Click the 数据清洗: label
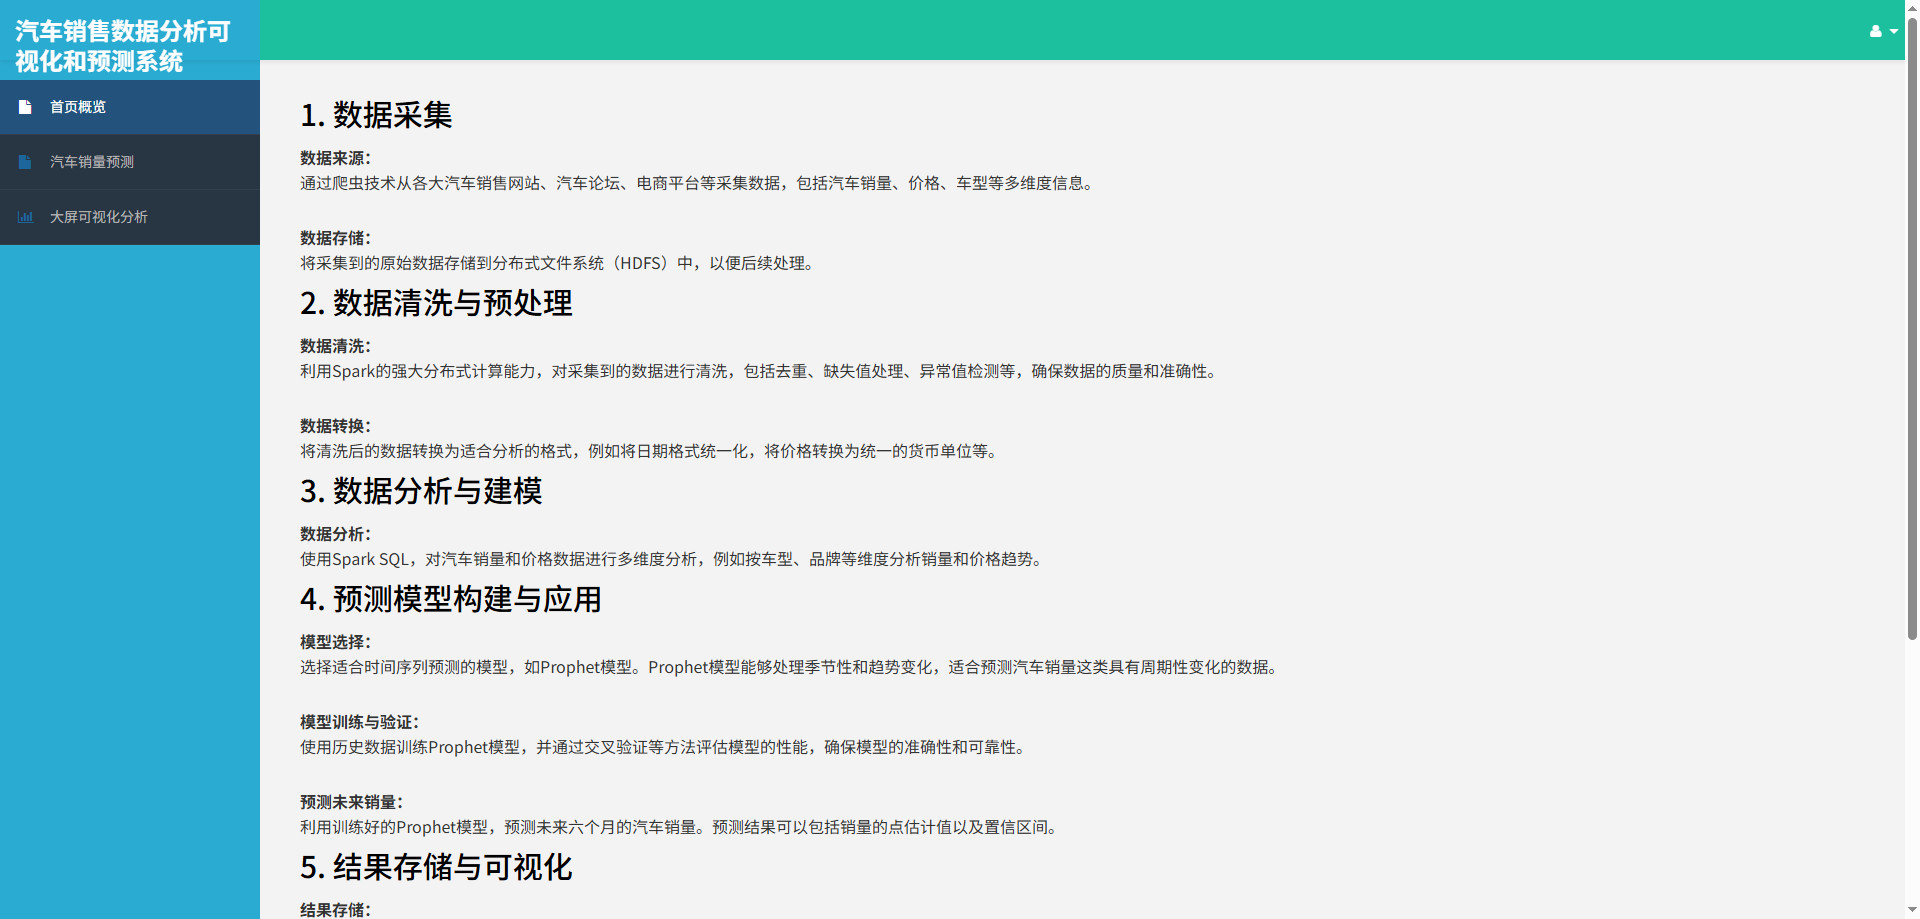The width and height of the screenshot is (1920, 919). pos(335,346)
